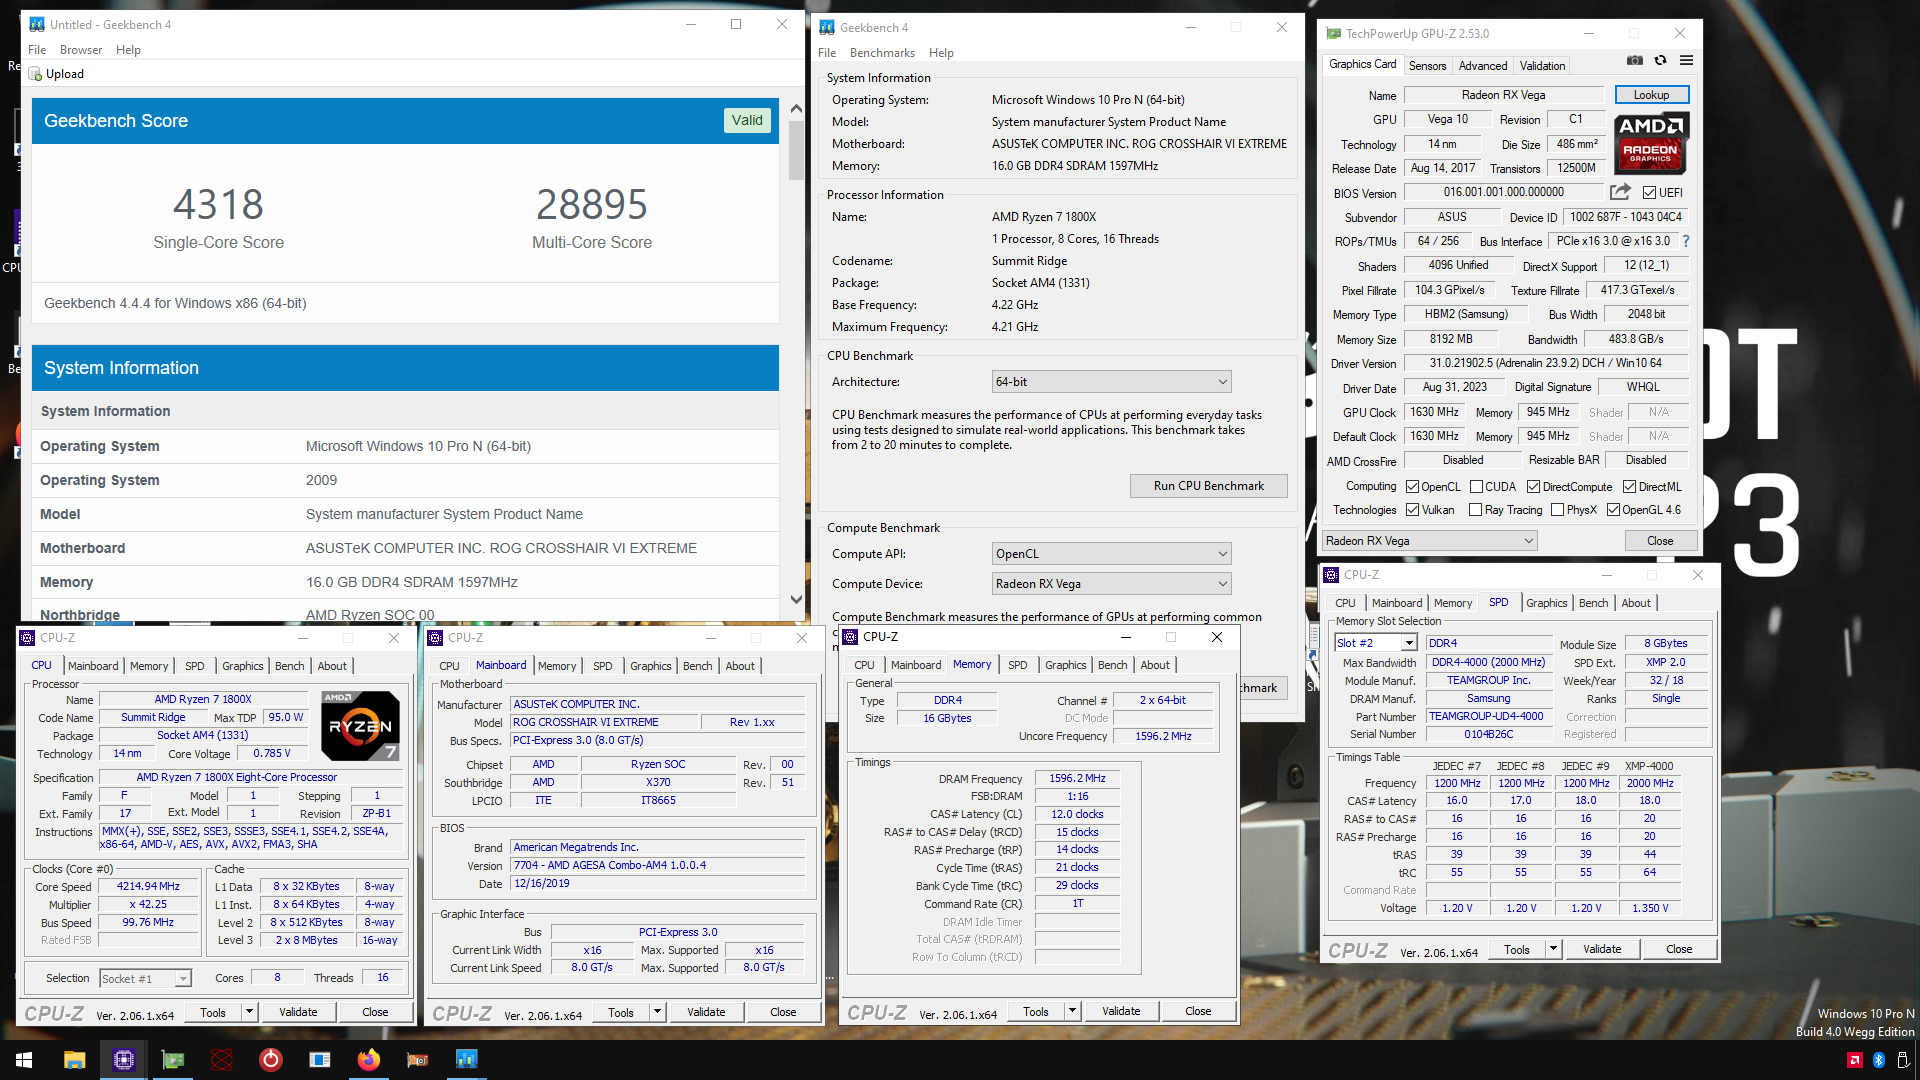Click the Single-Core Score 4318
This screenshot has width=1920, height=1080.
[218, 204]
